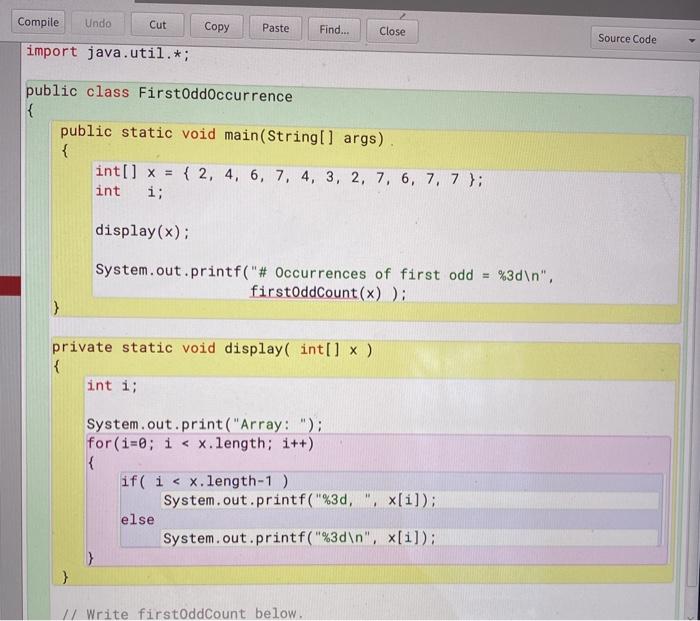Click the red breakpoint marker in margin
This screenshot has width=700, height=621.
(x=10, y=286)
